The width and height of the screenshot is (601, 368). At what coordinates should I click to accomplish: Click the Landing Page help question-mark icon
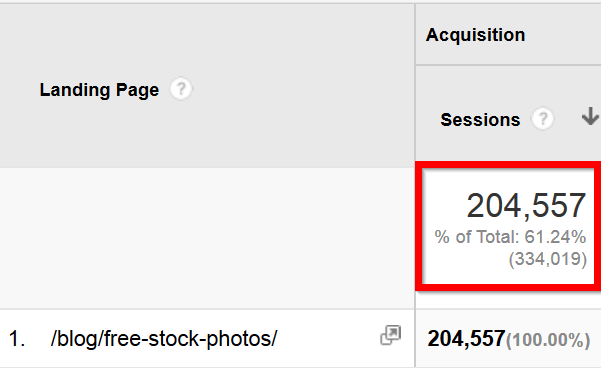click(181, 89)
